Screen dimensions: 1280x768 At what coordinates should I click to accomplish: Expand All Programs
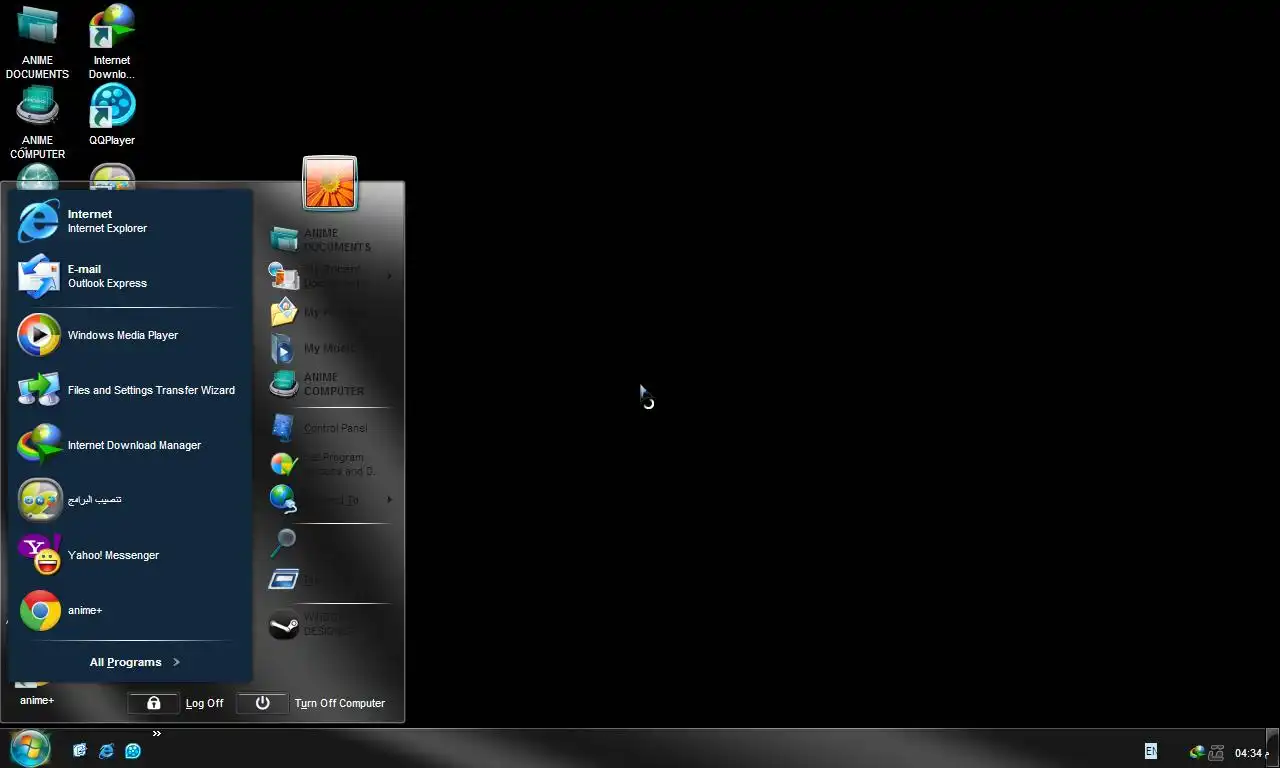tap(134, 662)
